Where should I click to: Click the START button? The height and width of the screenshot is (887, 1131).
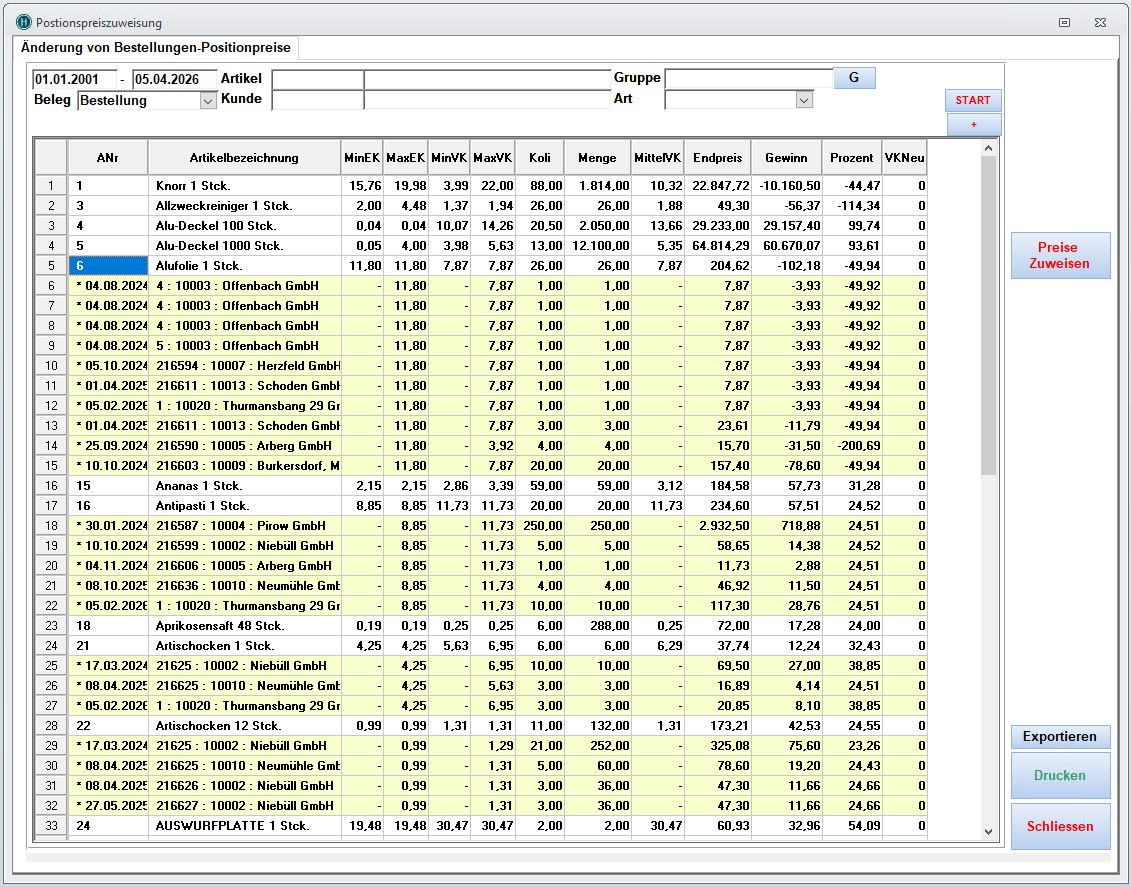(972, 100)
